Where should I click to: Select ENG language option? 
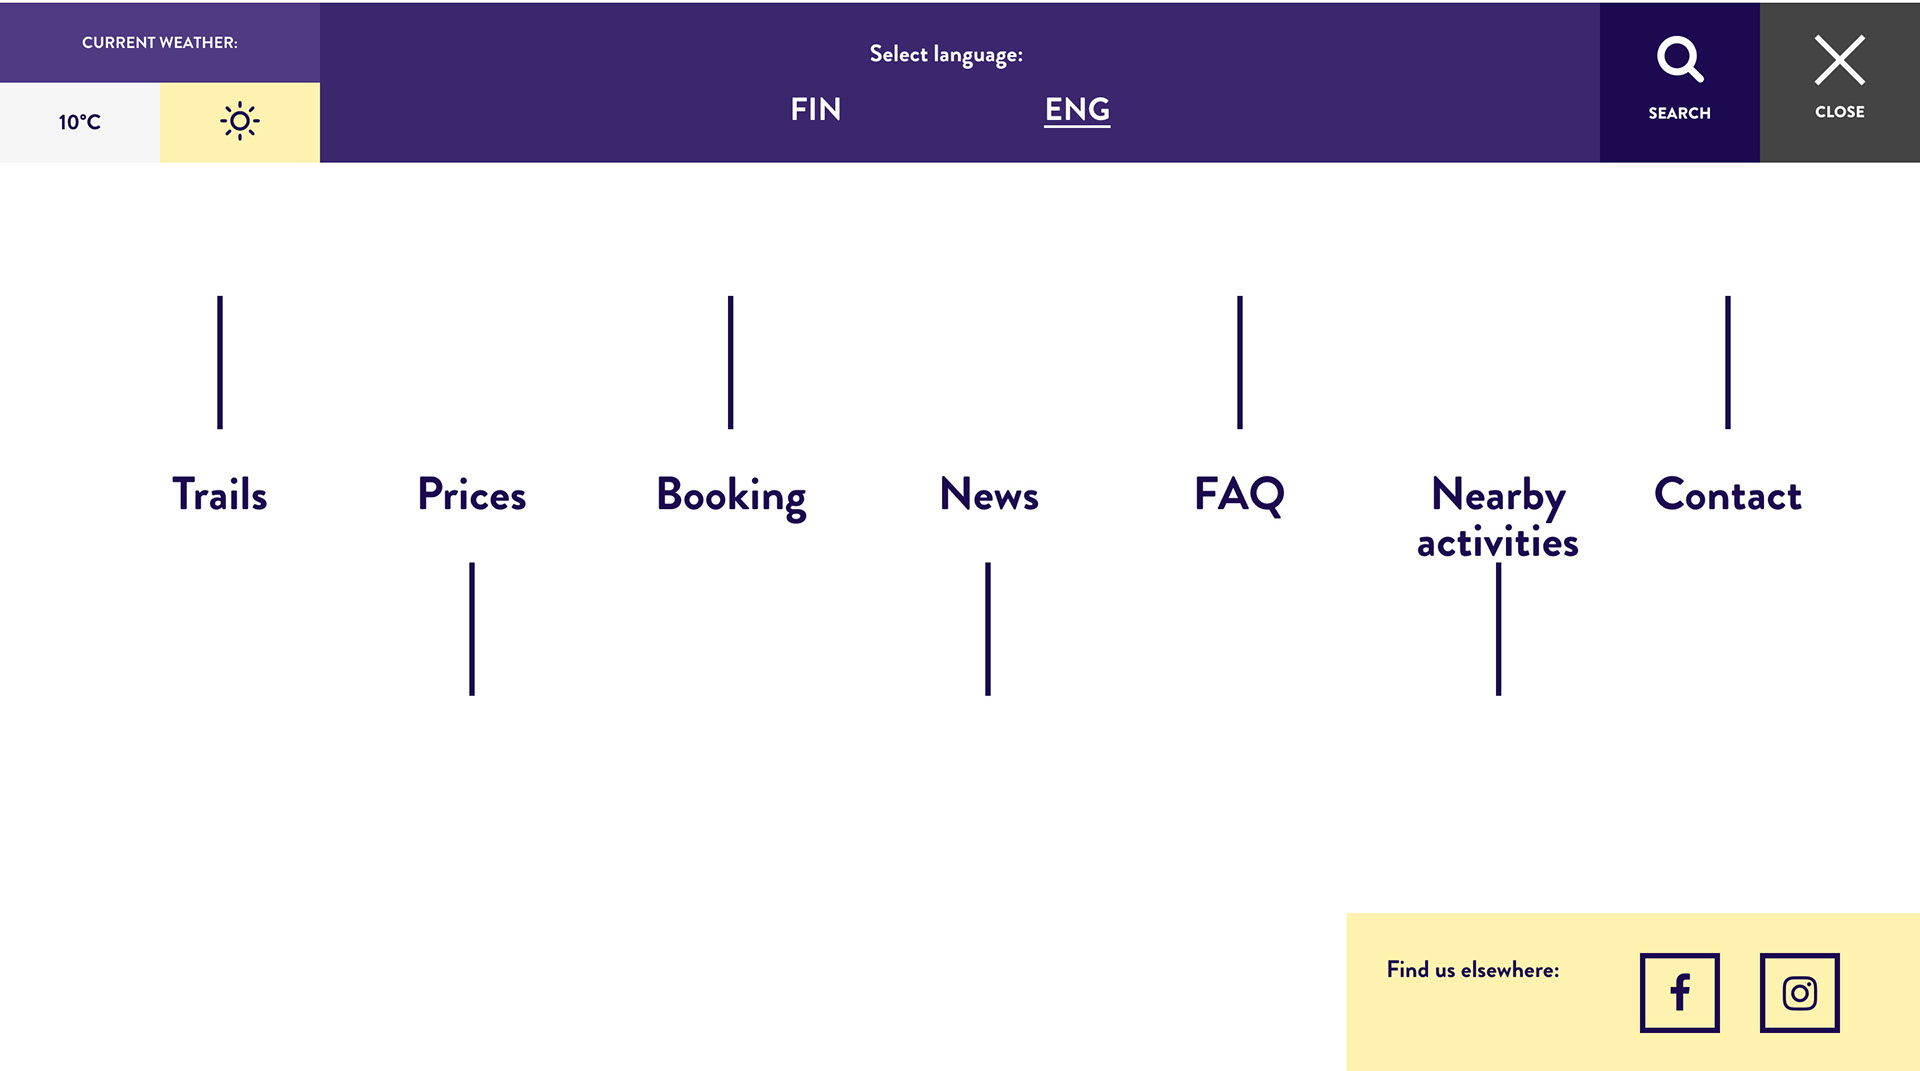point(1077,109)
